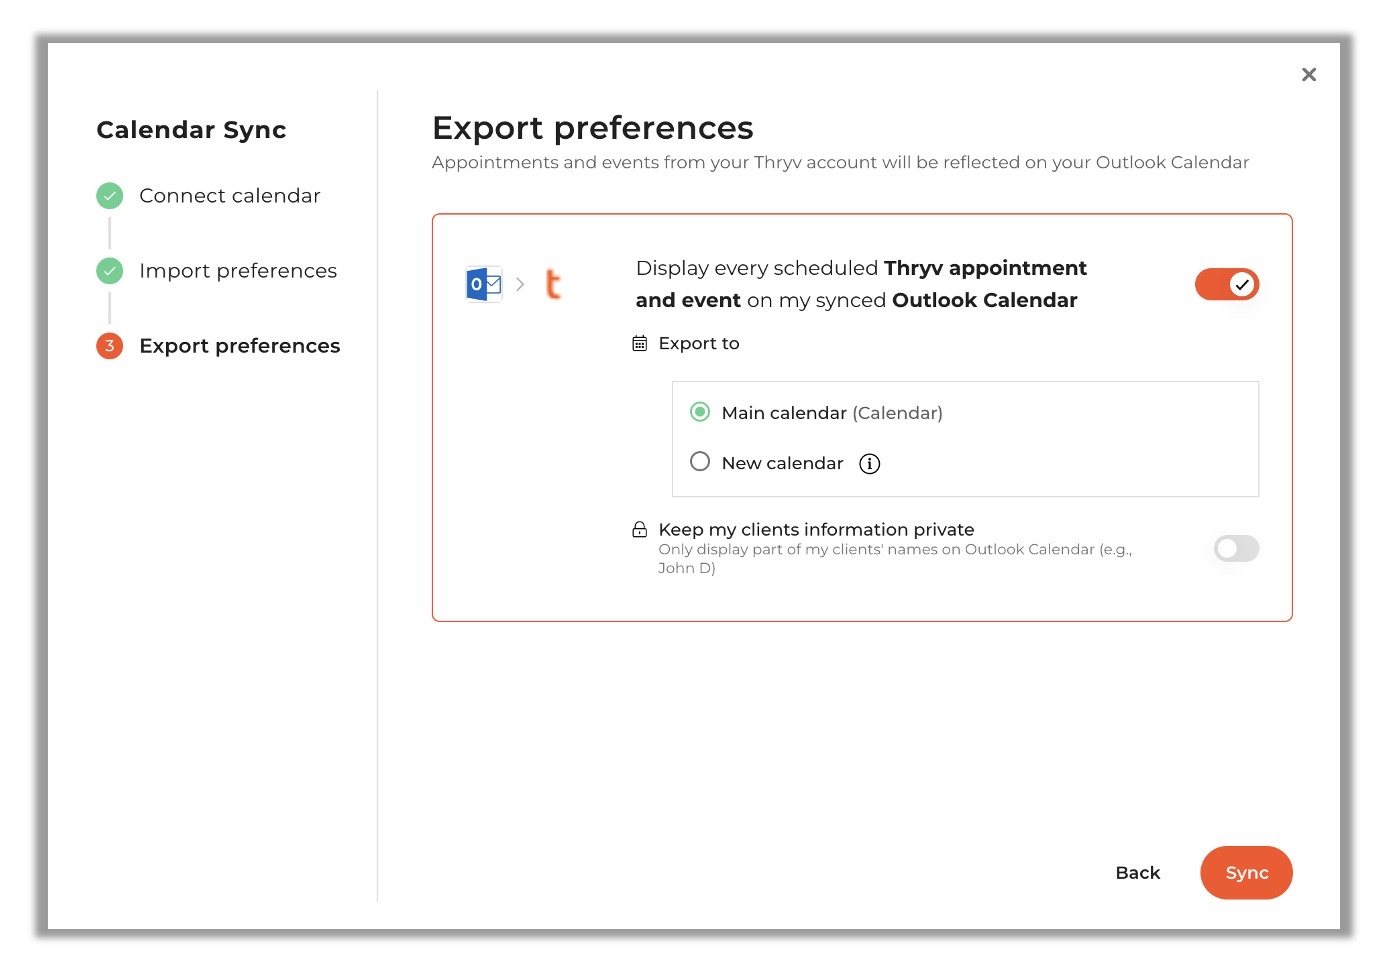The image size is (1388, 970).
Task: Click the calendar icon next to Export to
Action: [x=640, y=344]
